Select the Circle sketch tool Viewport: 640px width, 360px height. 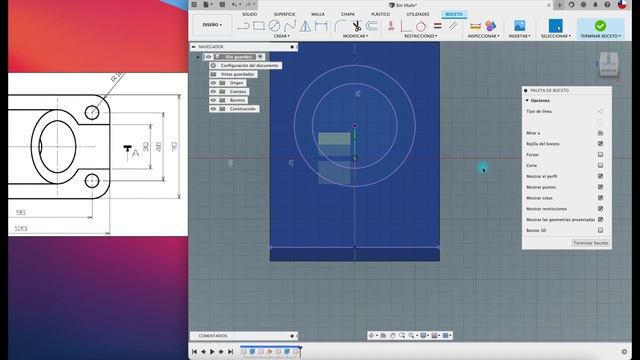(274, 26)
